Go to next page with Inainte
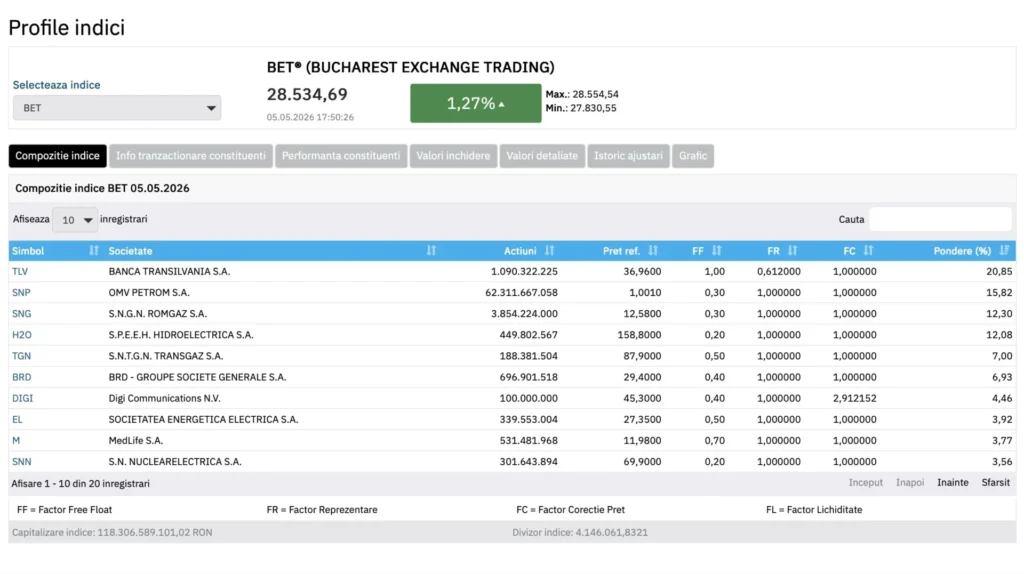1024x574 pixels. tap(953, 483)
